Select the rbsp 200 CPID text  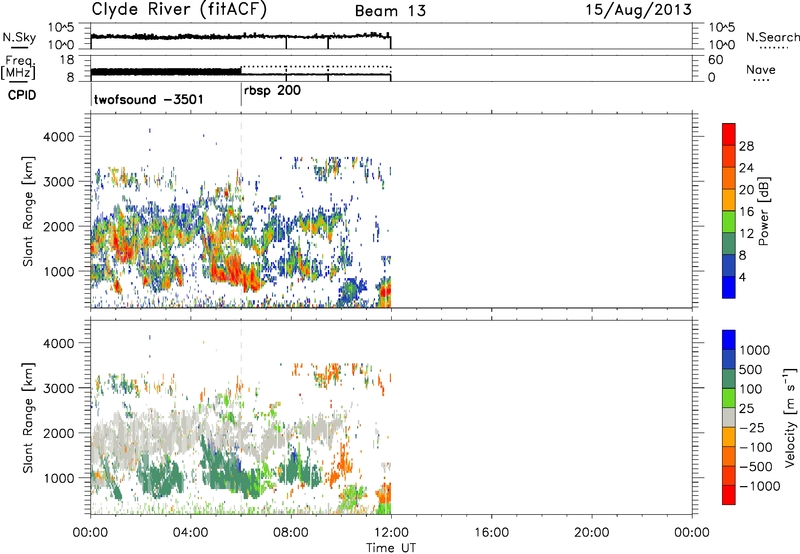(272, 91)
